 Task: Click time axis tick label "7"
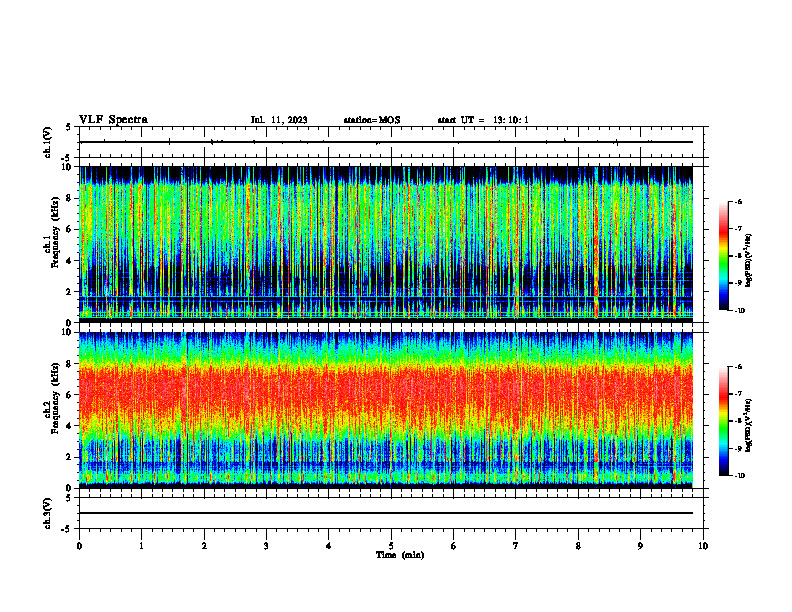pos(516,546)
